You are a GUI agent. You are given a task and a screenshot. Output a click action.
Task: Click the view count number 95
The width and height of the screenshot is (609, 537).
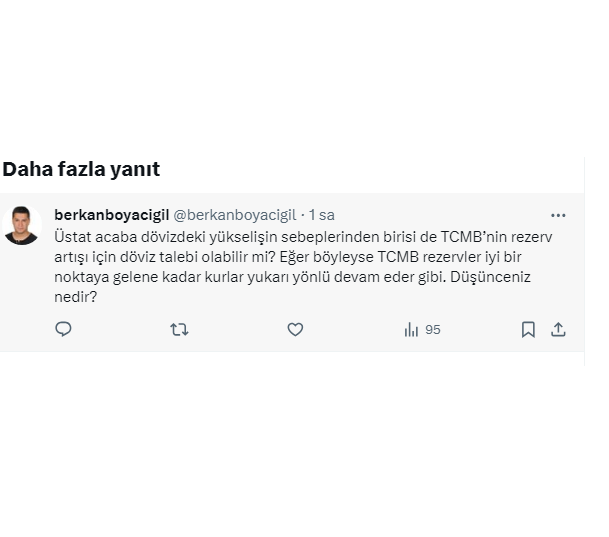[x=433, y=329]
